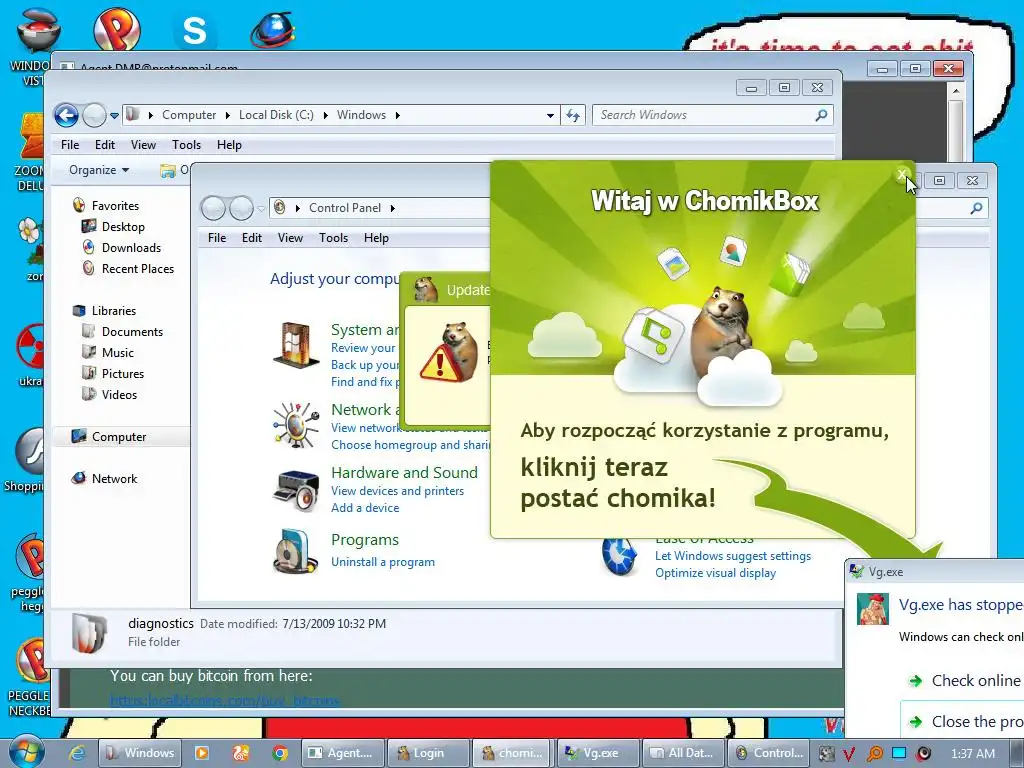Open the Organize dropdown in Explorer

(x=99, y=170)
